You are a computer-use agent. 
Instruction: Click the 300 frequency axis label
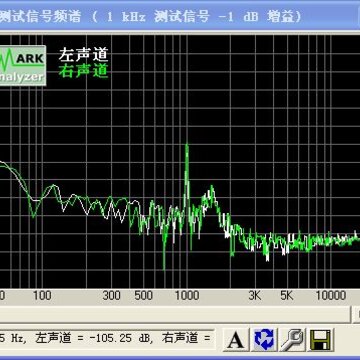pyautogui.click(x=111, y=295)
